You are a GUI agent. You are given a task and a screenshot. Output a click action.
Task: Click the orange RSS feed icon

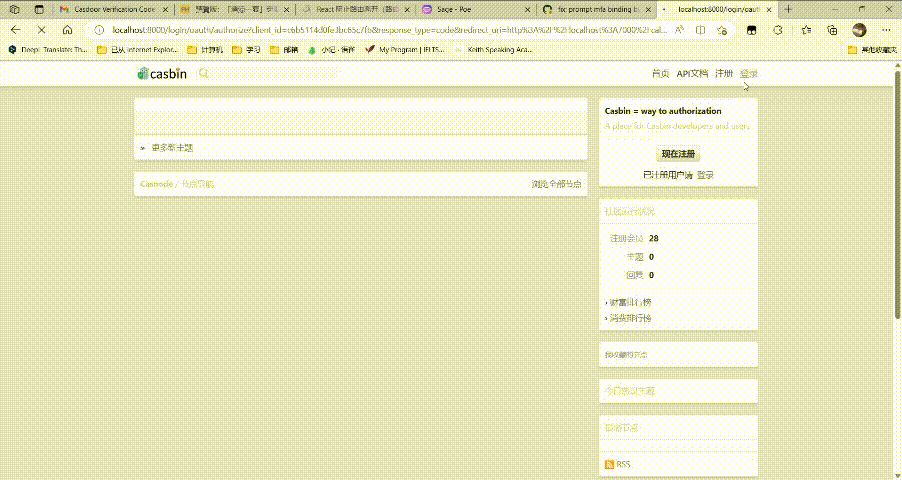pyautogui.click(x=609, y=465)
